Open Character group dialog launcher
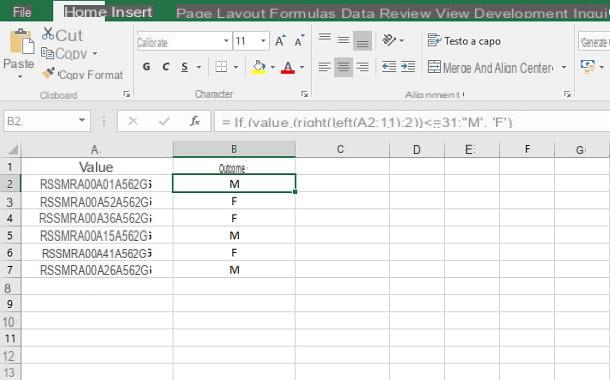This screenshot has width=610, height=380. tap(305, 94)
